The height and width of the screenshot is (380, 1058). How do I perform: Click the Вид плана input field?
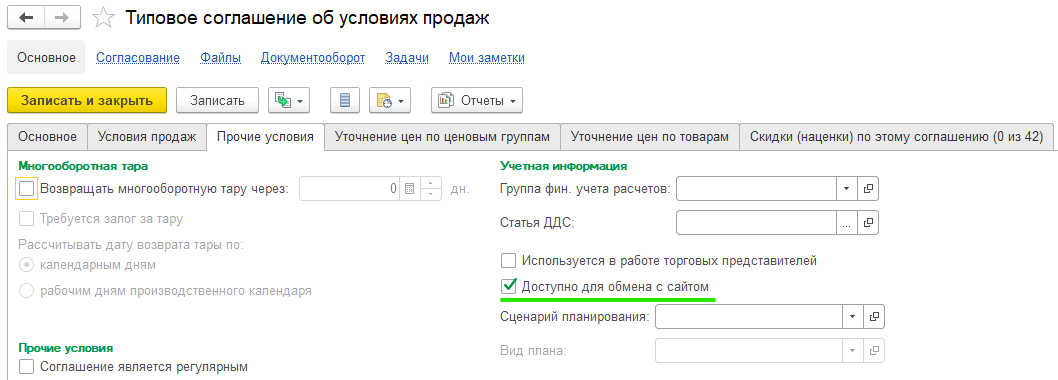[x=749, y=350]
